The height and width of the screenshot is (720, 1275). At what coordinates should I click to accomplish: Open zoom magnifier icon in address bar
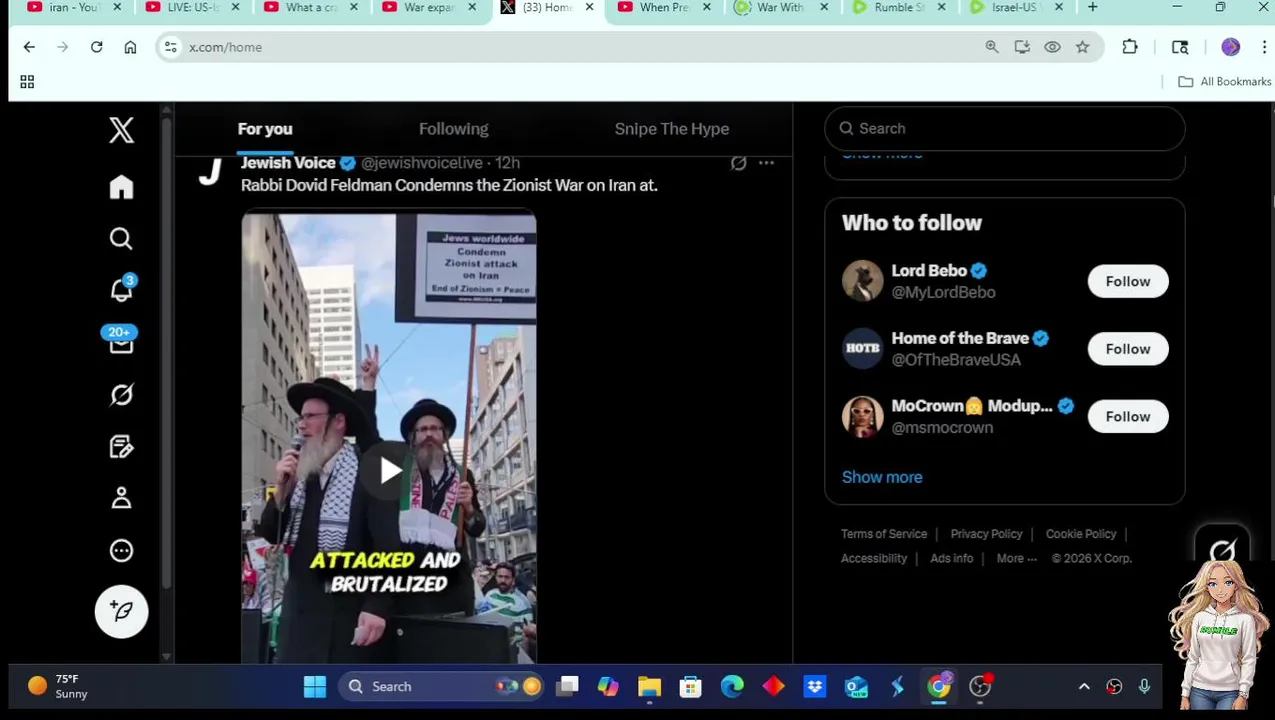992,47
